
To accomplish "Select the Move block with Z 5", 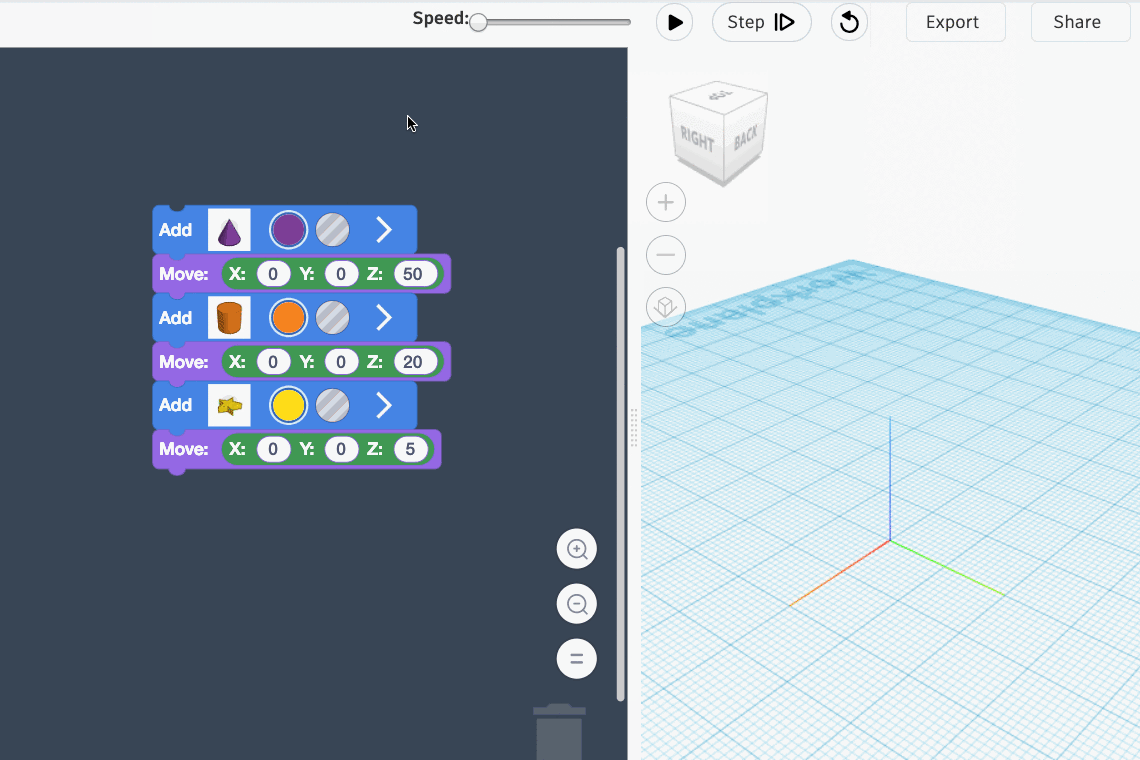I will coord(297,449).
